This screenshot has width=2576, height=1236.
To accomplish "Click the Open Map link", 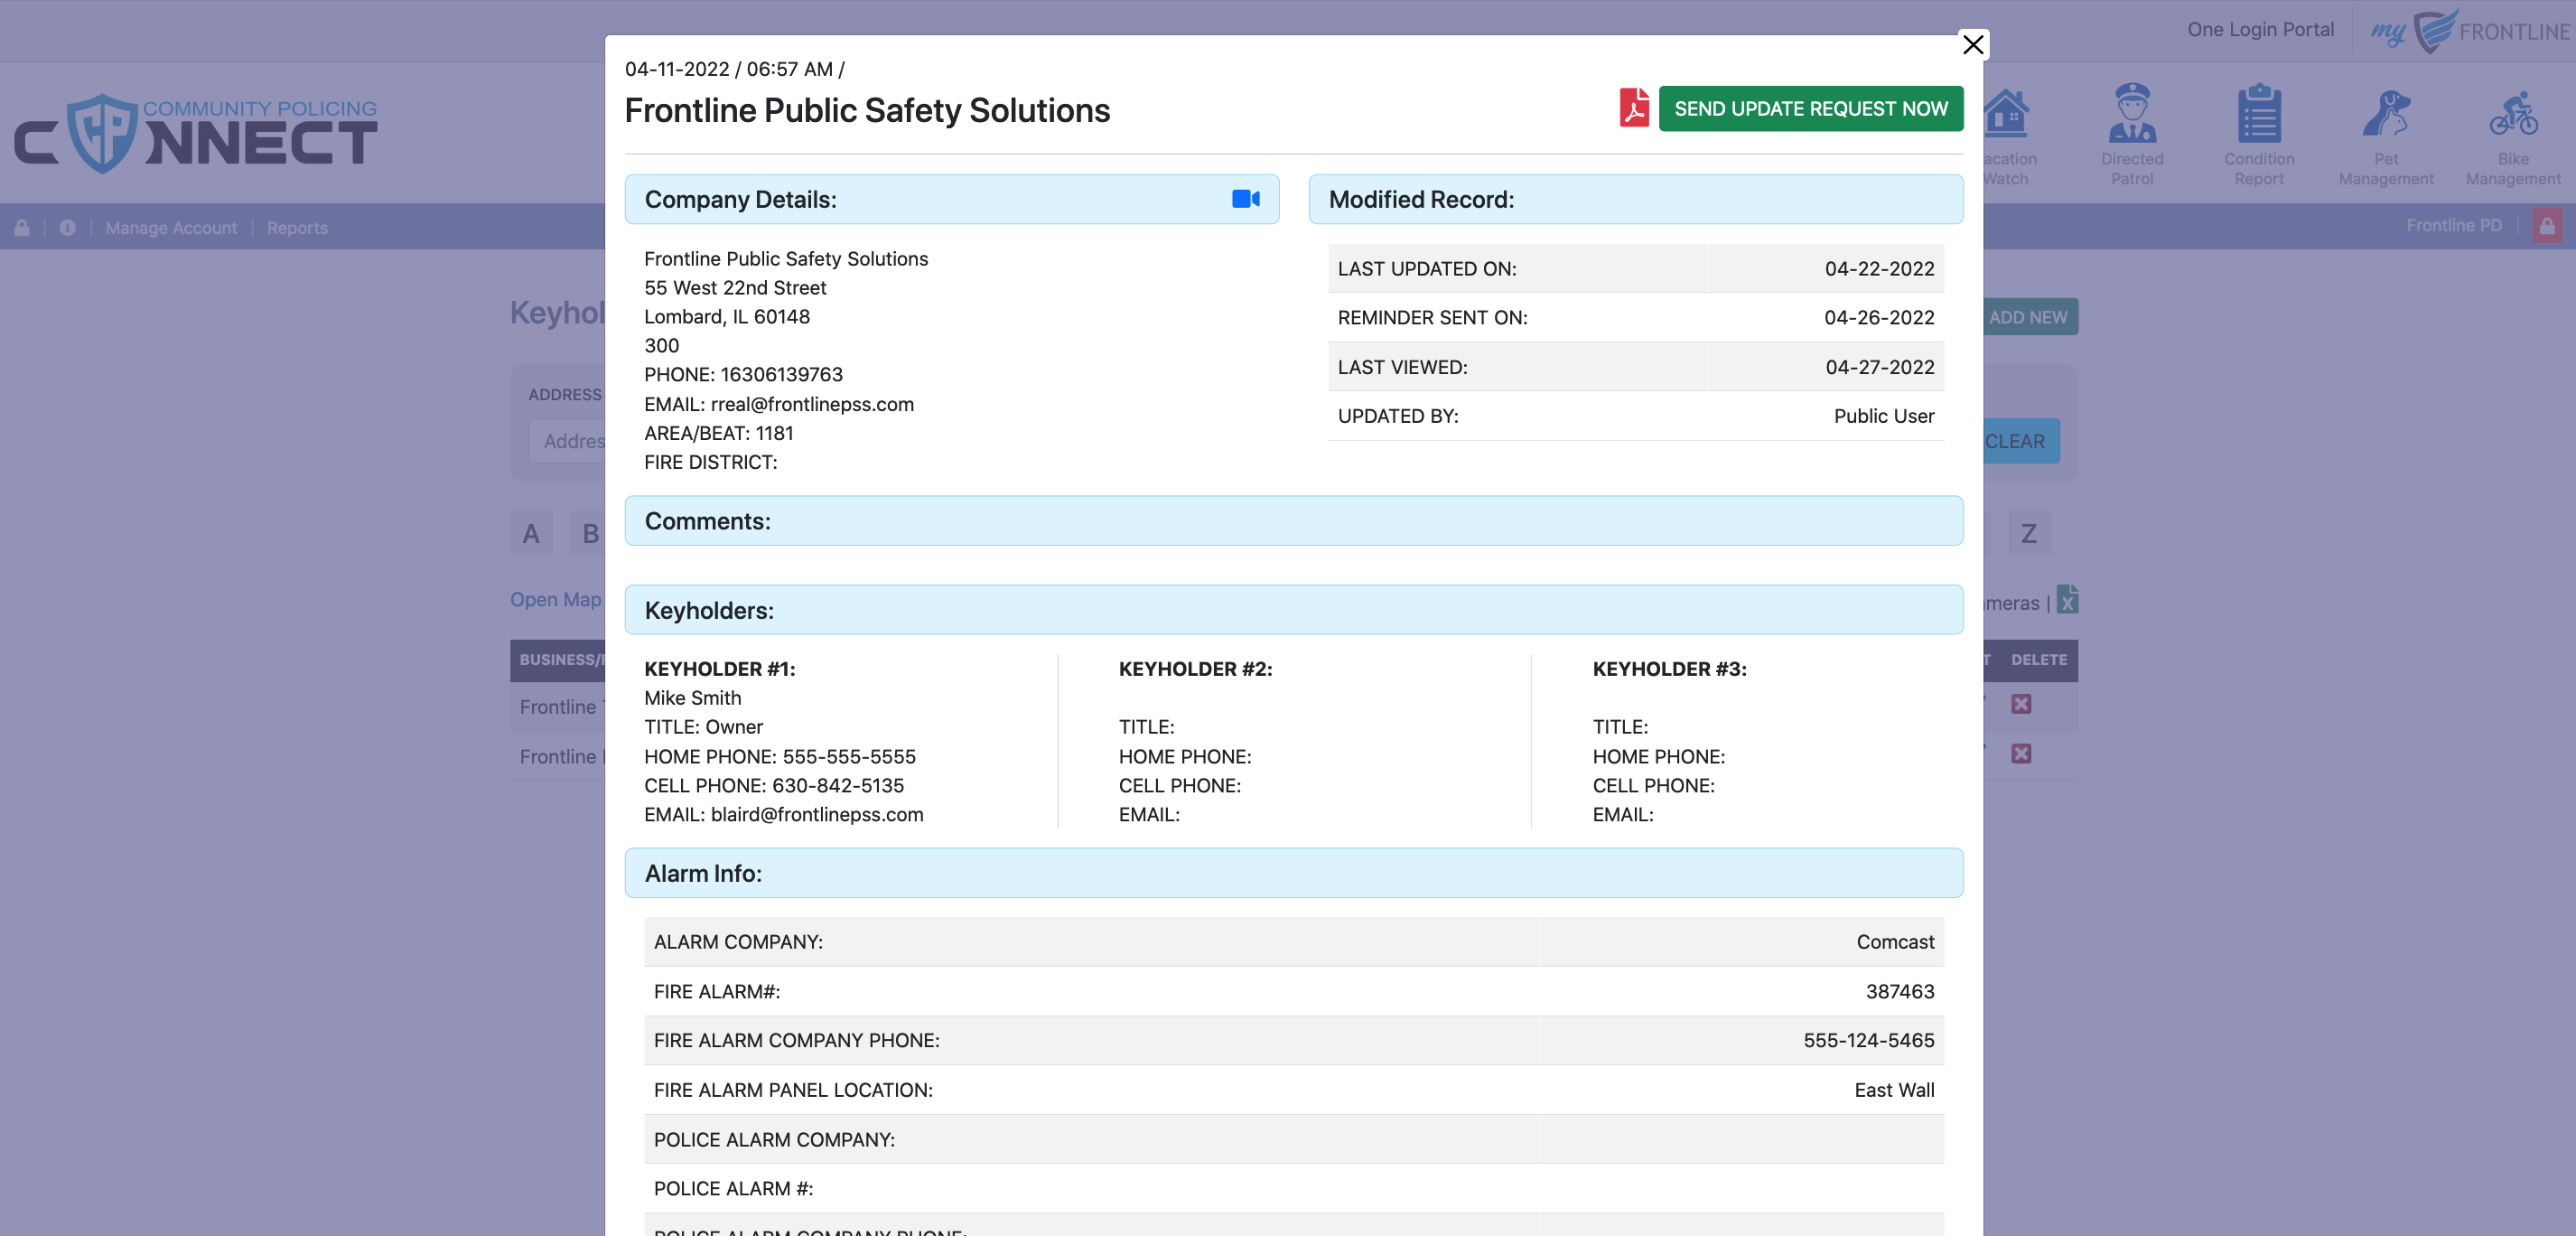I will [555, 600].
